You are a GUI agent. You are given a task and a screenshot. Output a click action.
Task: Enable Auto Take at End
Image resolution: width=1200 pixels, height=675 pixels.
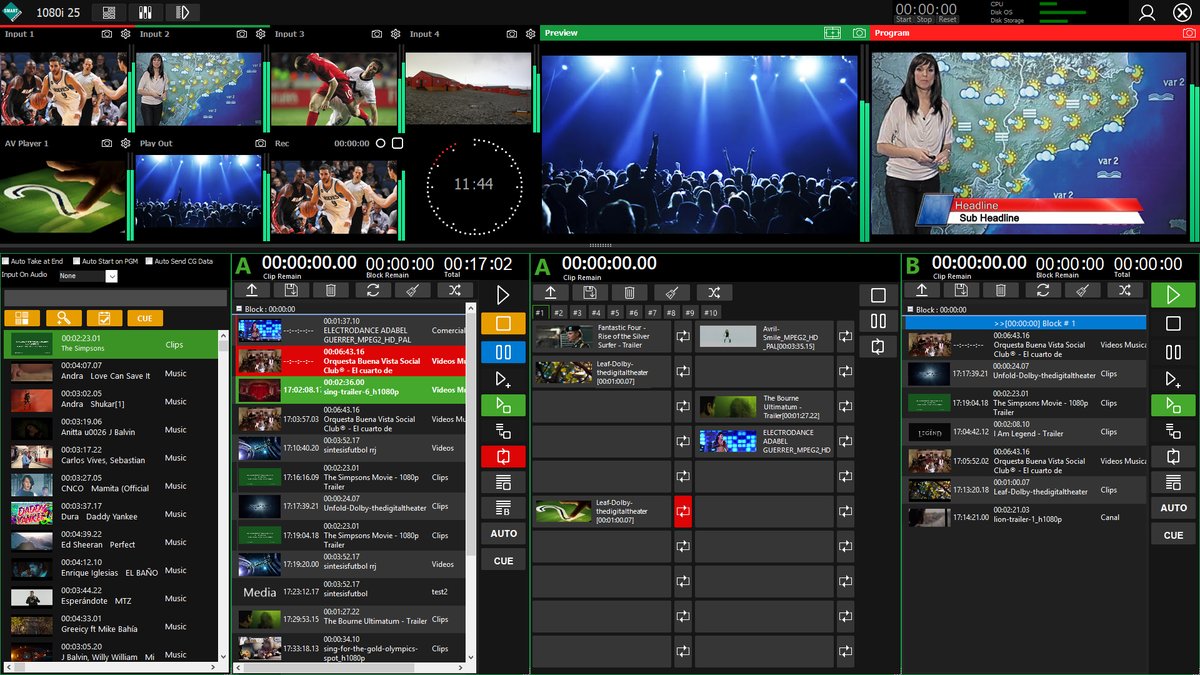click(6, 262)
